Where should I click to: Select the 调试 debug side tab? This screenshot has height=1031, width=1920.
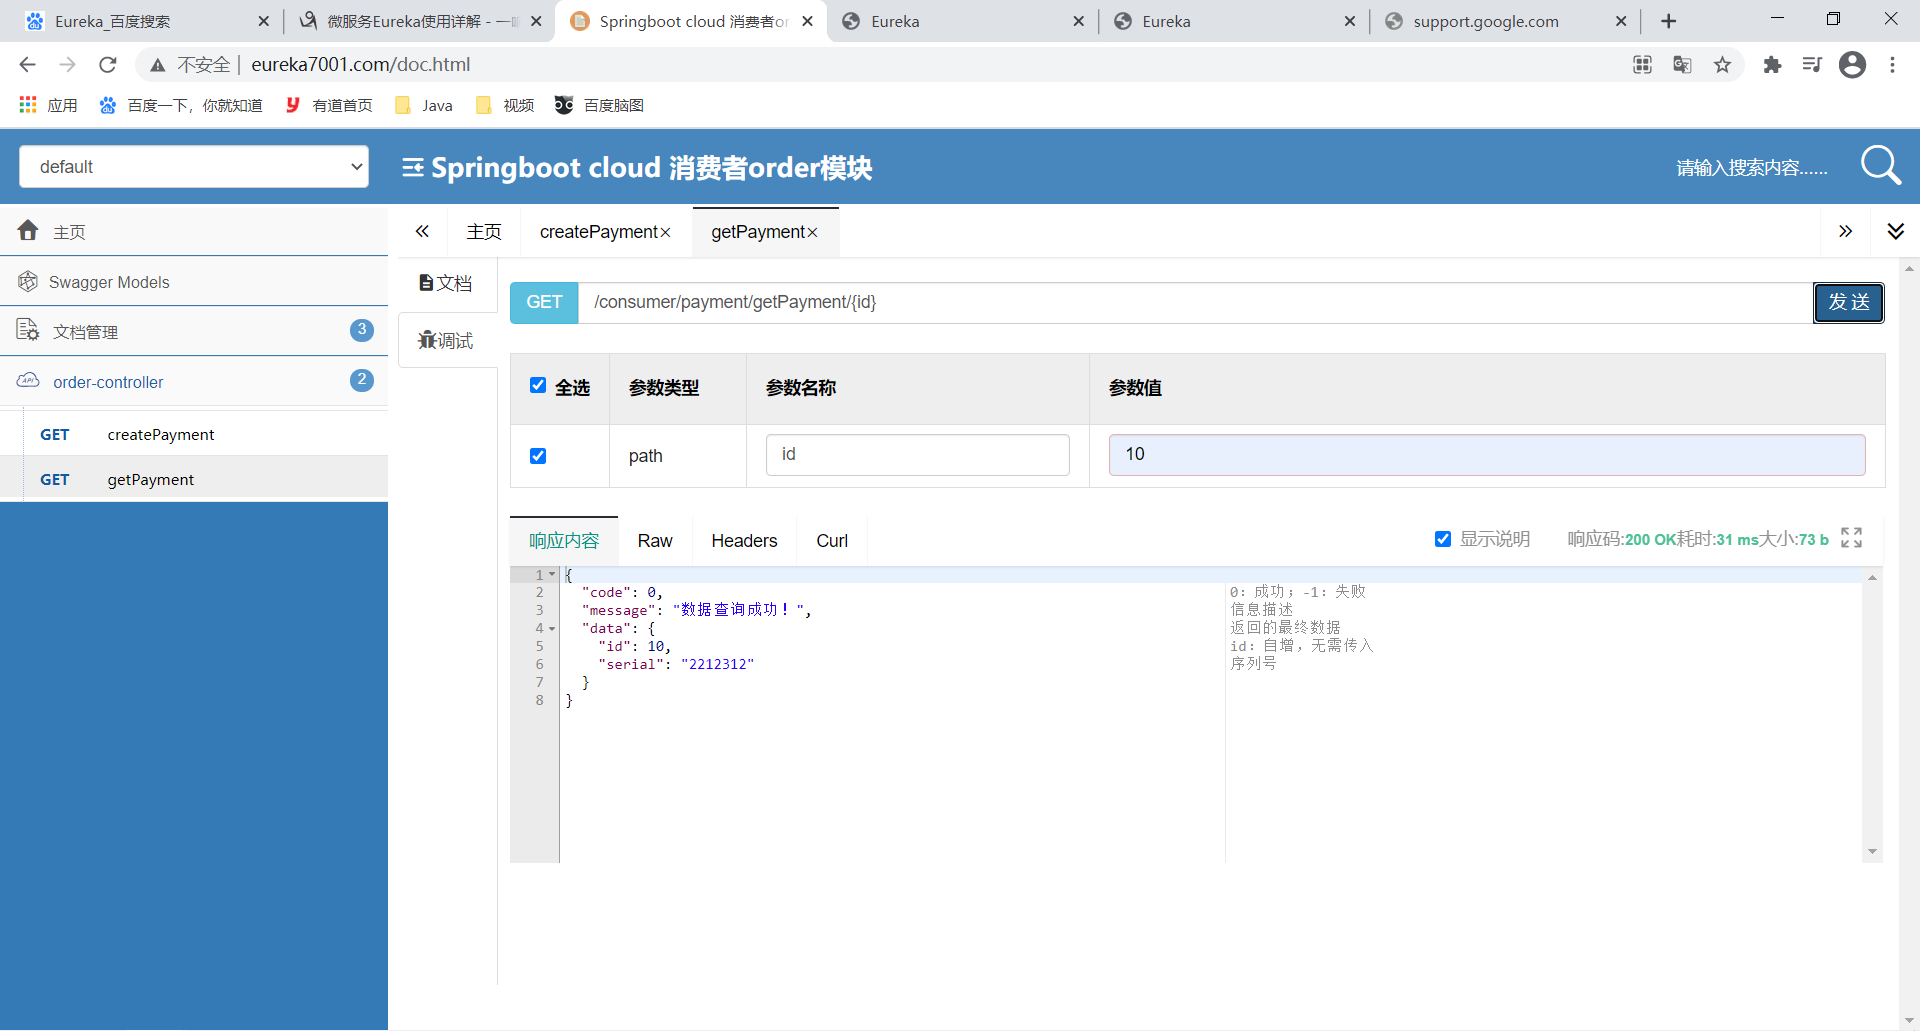[446, 340]
